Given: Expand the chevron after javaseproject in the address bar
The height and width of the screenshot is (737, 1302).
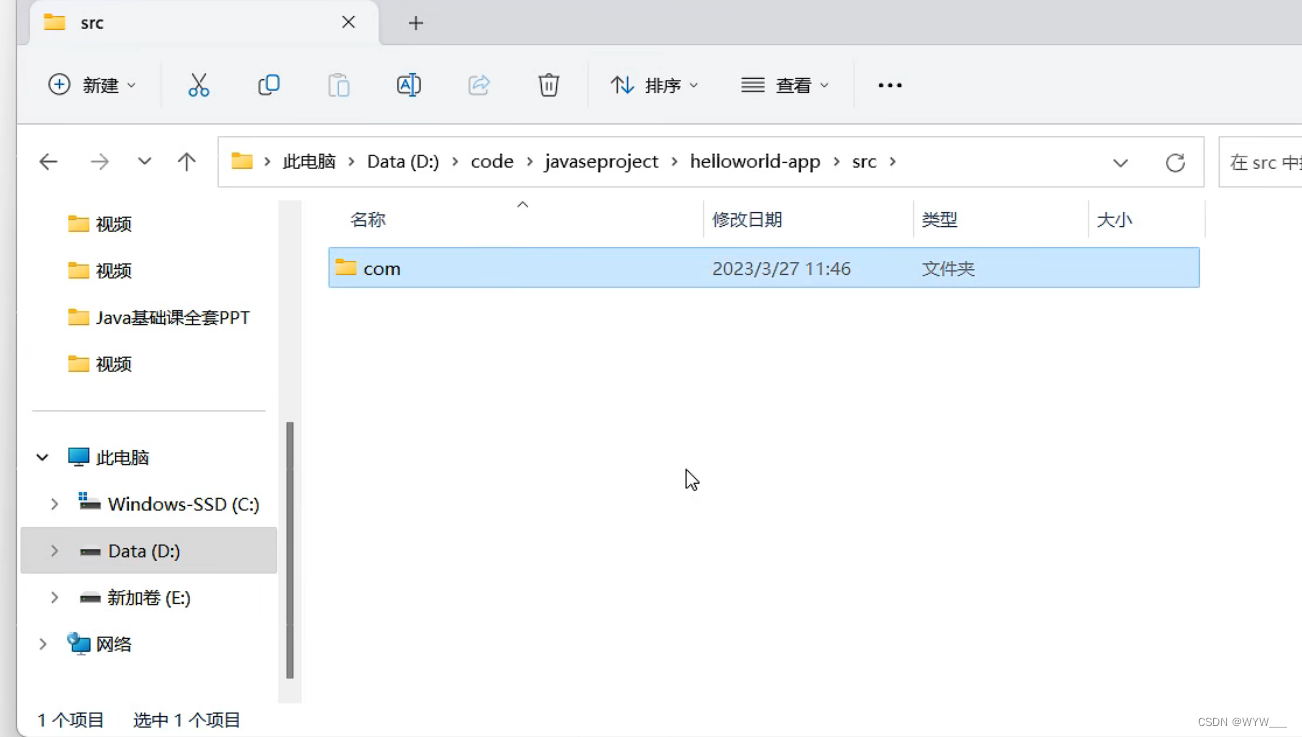Looking at the screenshot, I should 674,161.
